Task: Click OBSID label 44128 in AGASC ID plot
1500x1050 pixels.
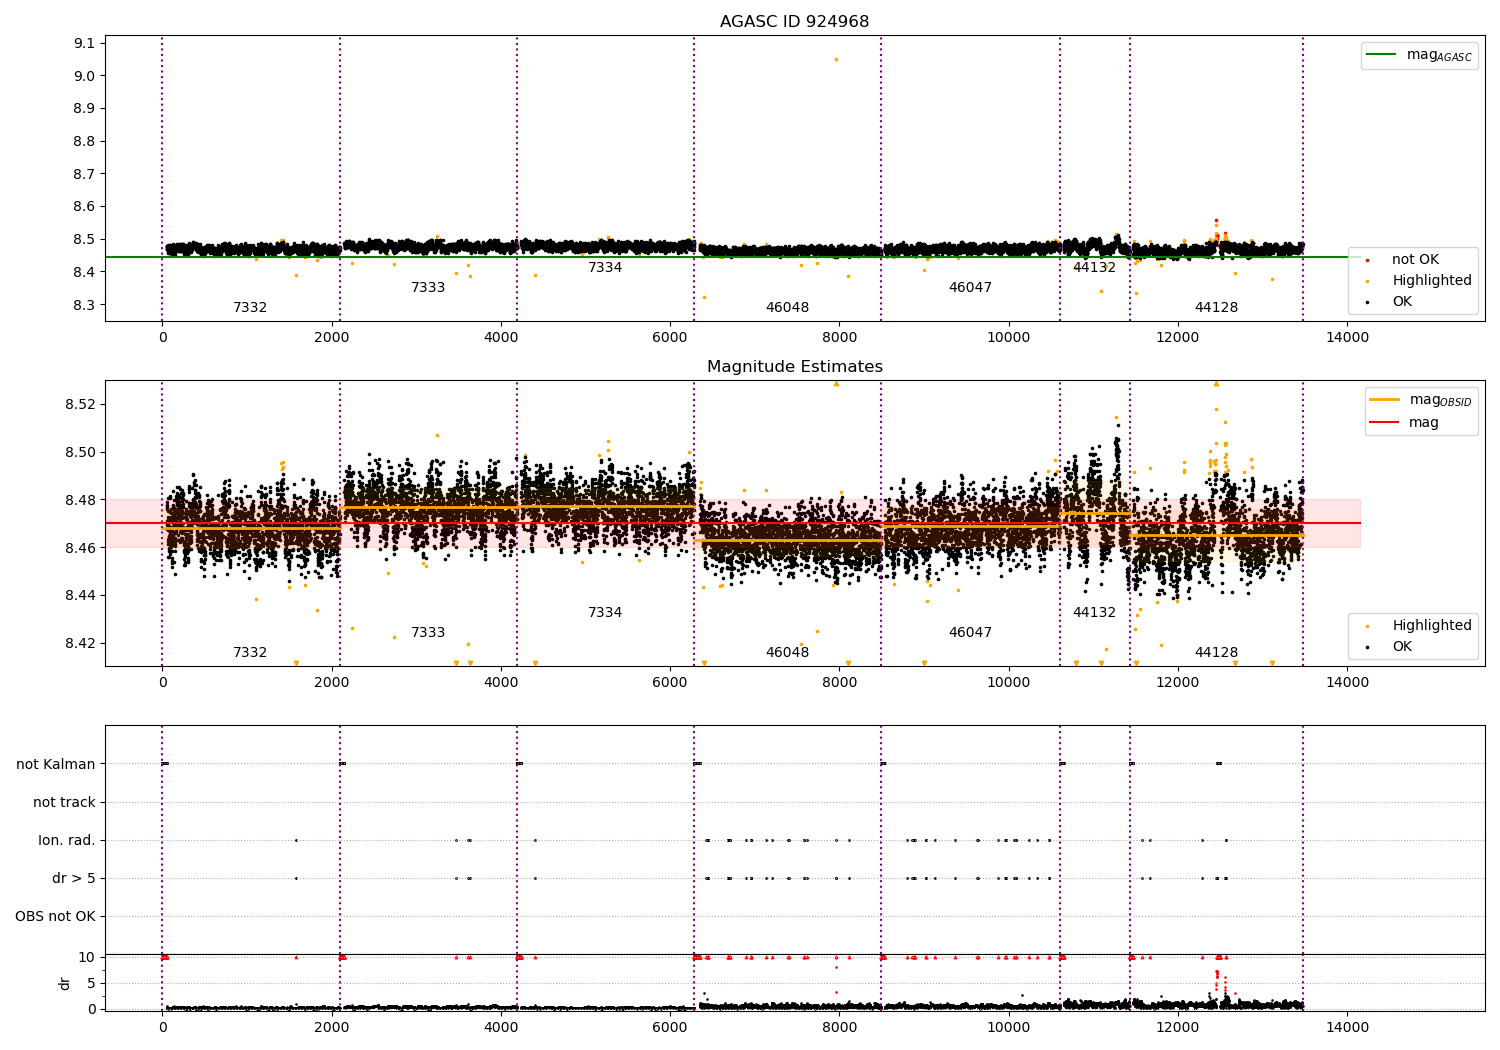Action: [x=1216, y=308]
